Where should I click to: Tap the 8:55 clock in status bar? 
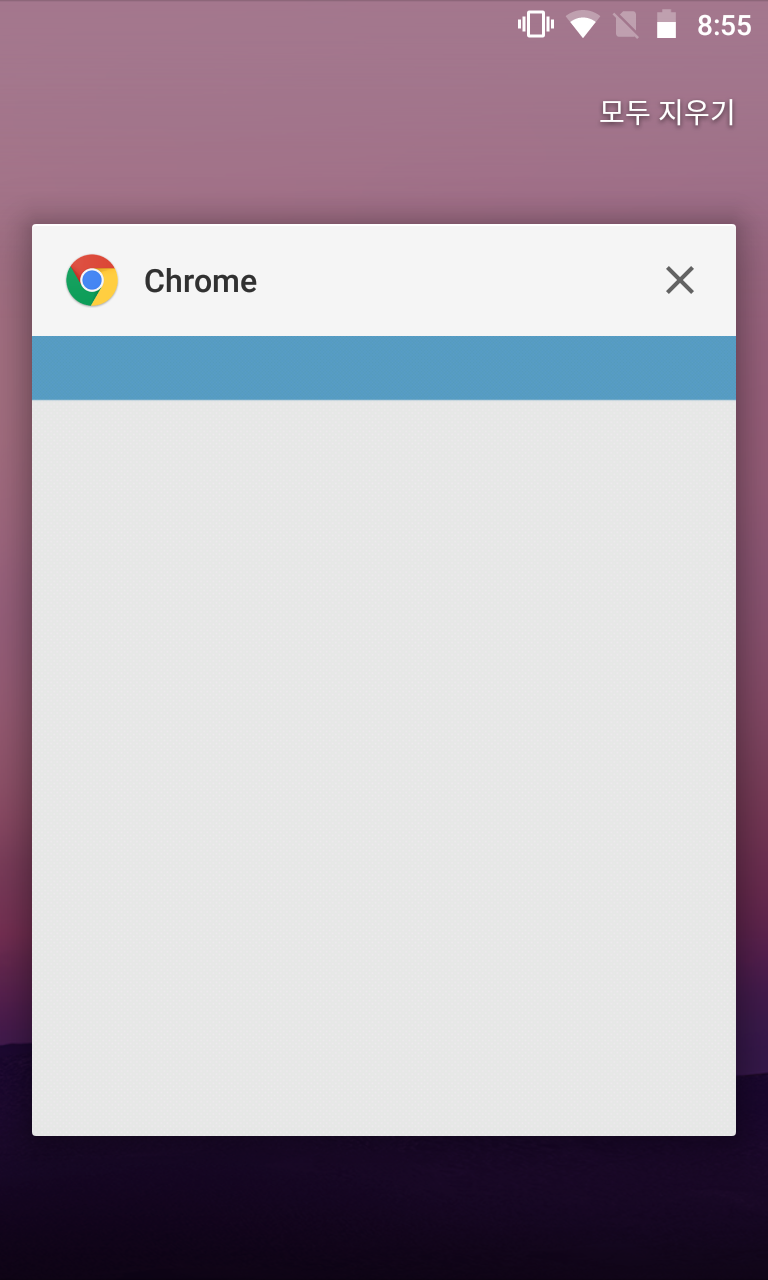(724, 25)
